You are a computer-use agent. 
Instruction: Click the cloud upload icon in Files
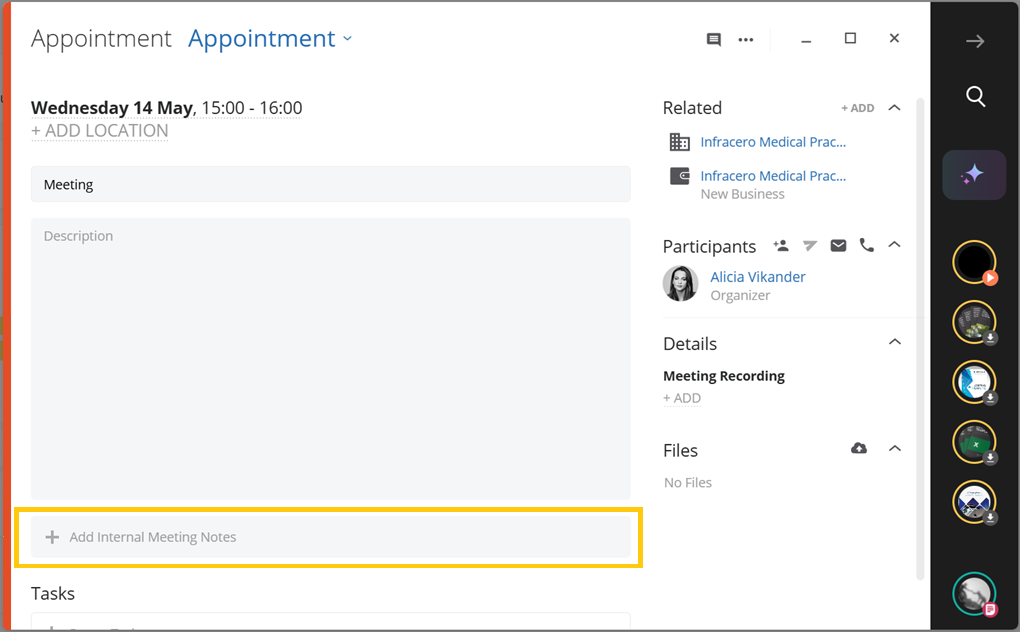coord(859,448)
